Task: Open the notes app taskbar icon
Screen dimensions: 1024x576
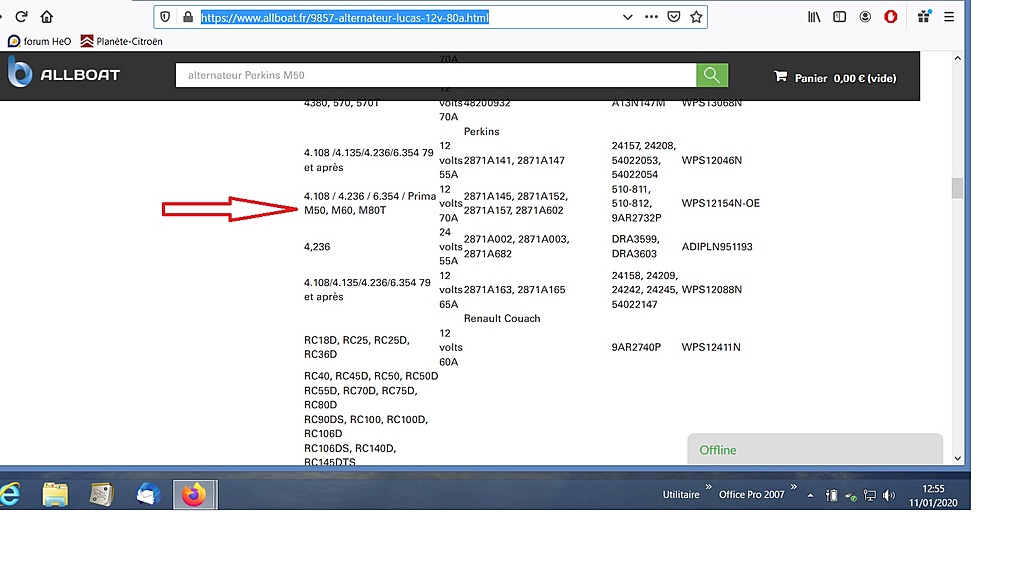Action: (101, 494)
